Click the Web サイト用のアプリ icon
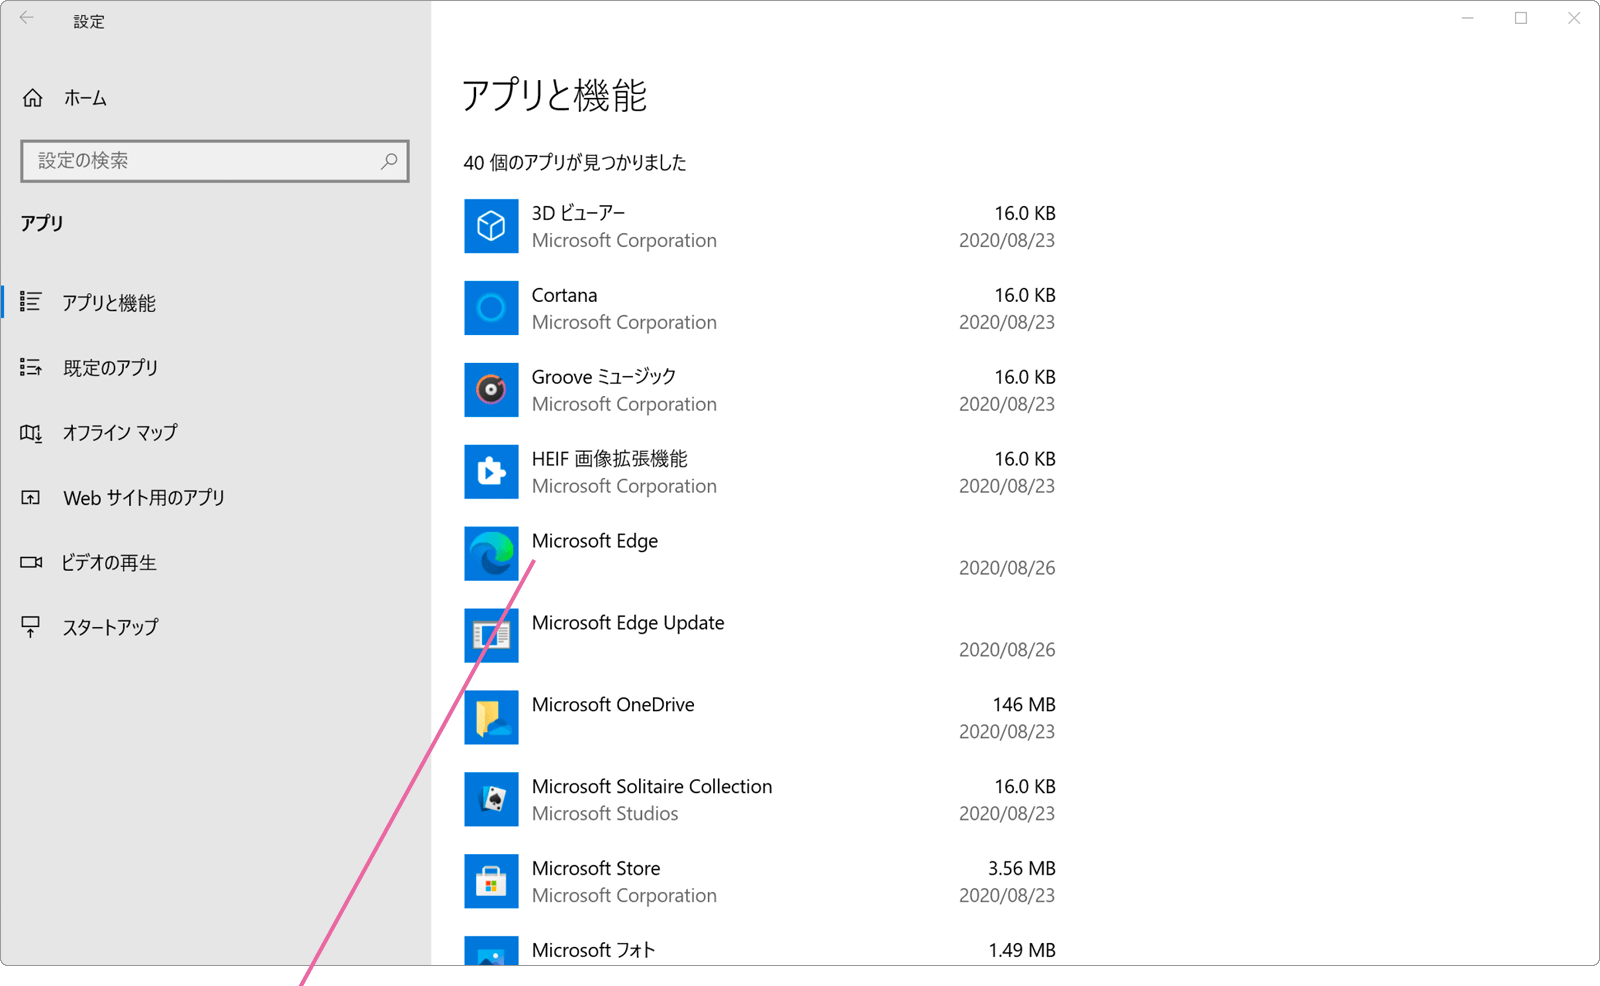This screenshot has width=1600, height=986. [x=31, y=497]
